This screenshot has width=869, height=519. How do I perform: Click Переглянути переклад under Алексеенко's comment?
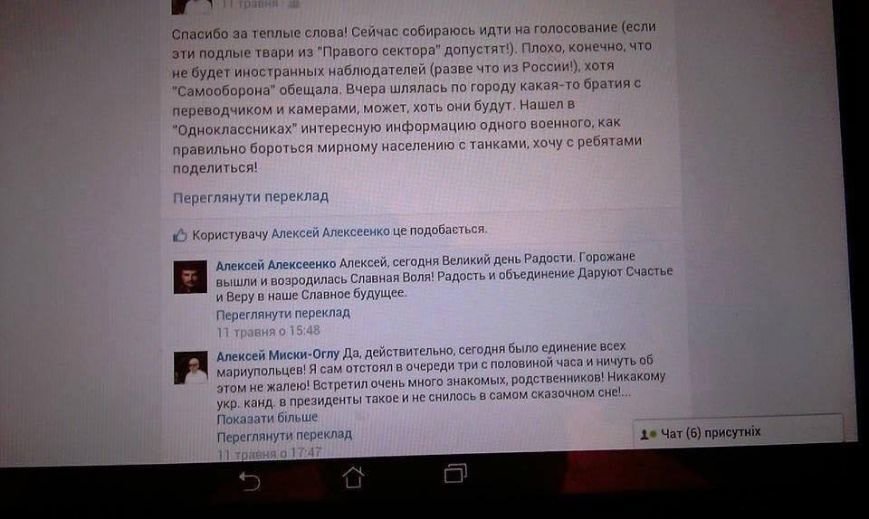[283, 314]
